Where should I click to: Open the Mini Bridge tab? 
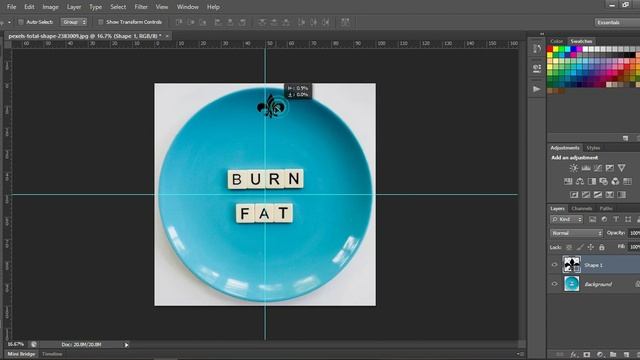point(21,354)
